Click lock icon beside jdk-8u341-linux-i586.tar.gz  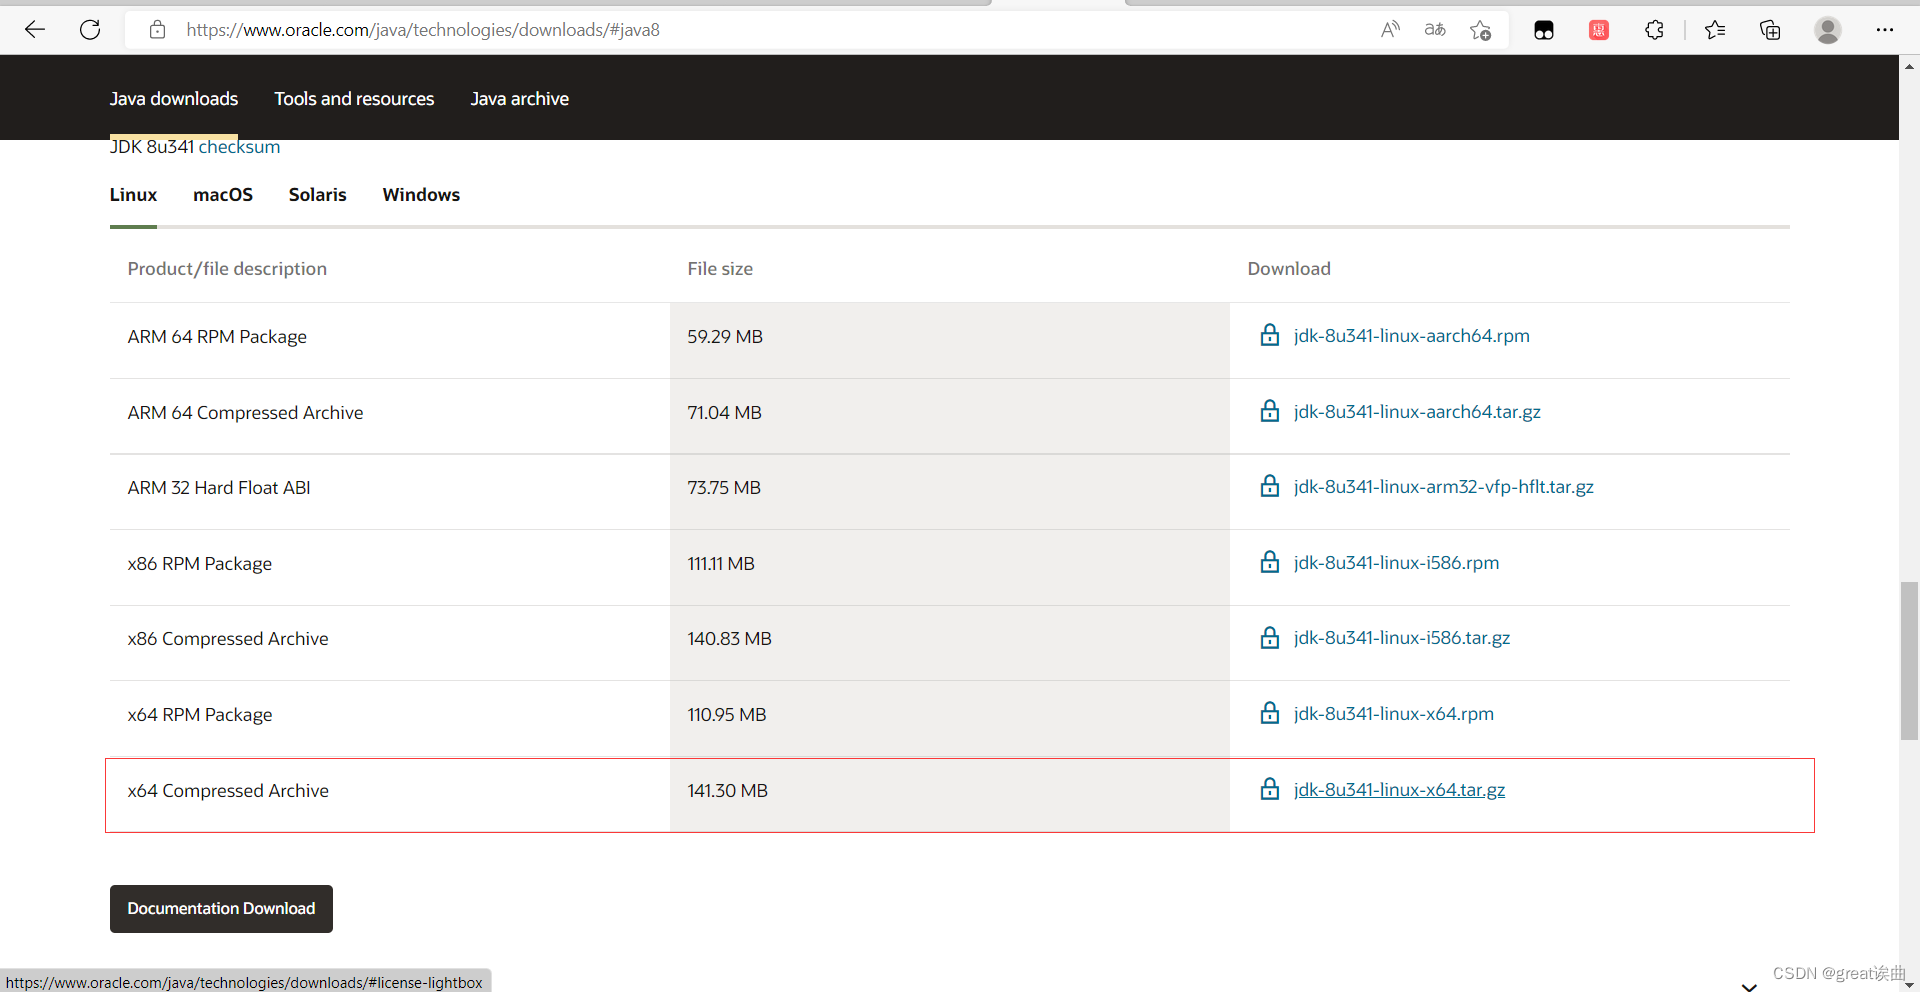point(1270,637)
